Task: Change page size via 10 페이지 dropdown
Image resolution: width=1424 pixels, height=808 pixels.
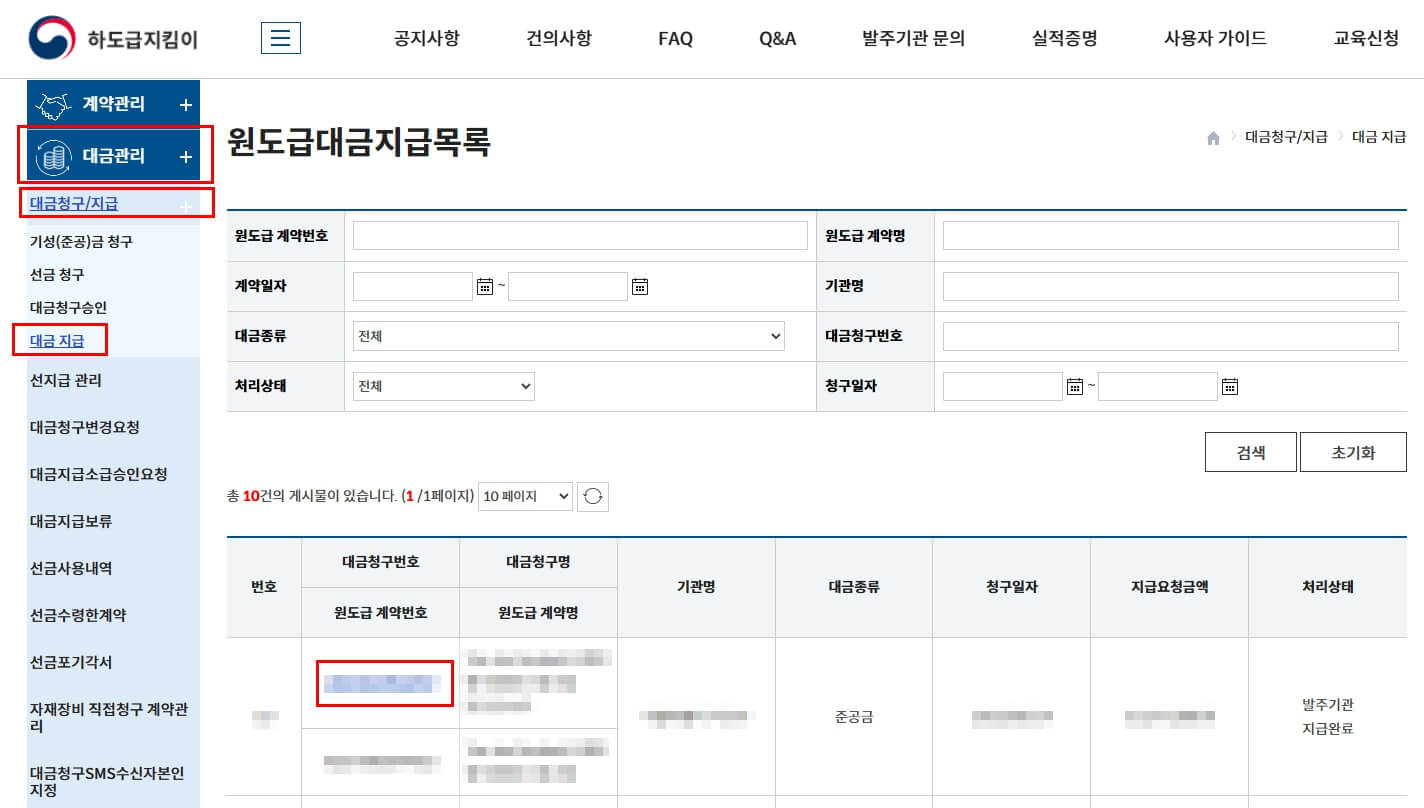Action: coord(525,496)
